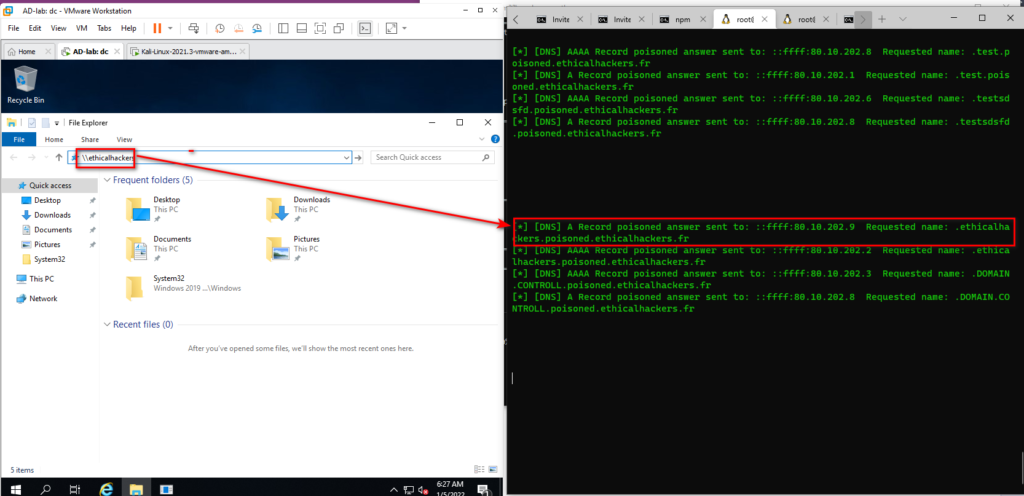This screenshot has height=496, width=1024.
Task: Click the File Explorer address bar field
Action: (x=210, y=157)
